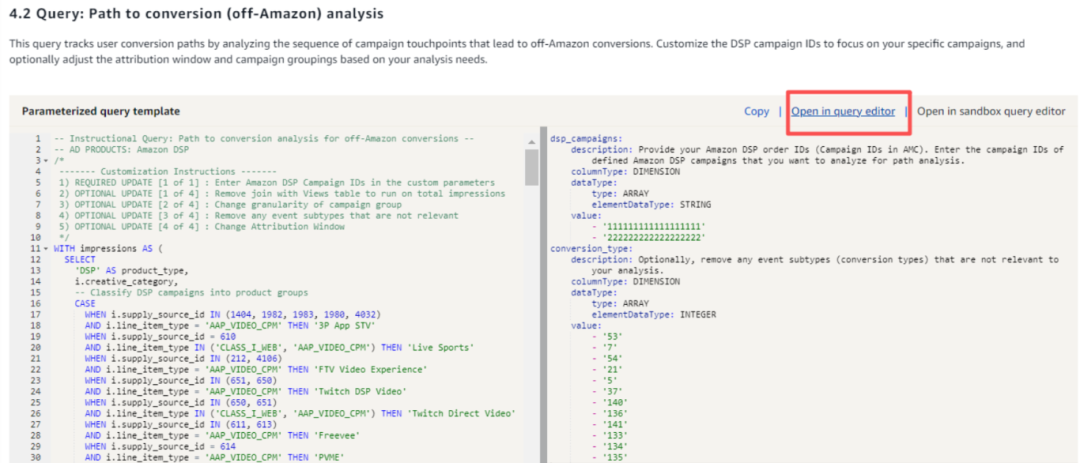Collapse the WITH impressions block at line 11
The width and height of the screenshot is (1080, 463).
click(45, 249)
